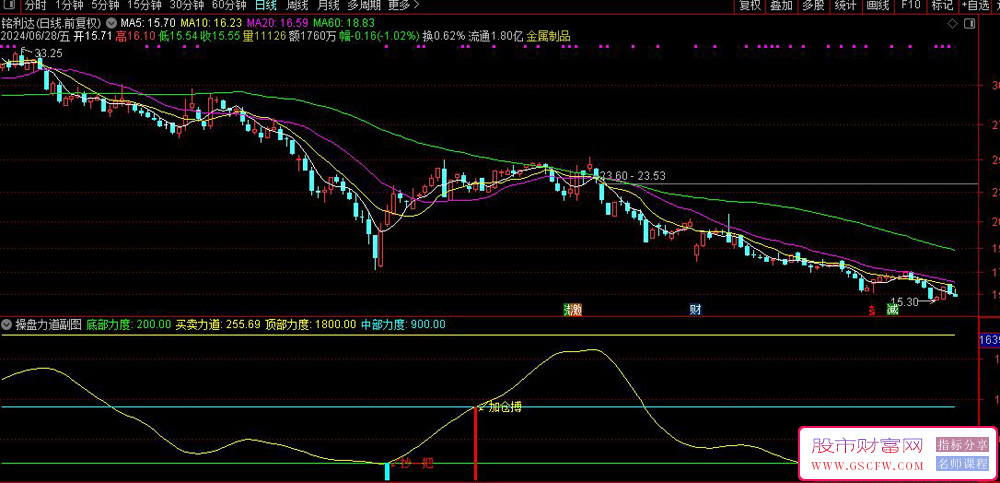Screen dimensions: 1000x483
Task: Click the 33.25 high price label
Action: [x=48, y=53]
